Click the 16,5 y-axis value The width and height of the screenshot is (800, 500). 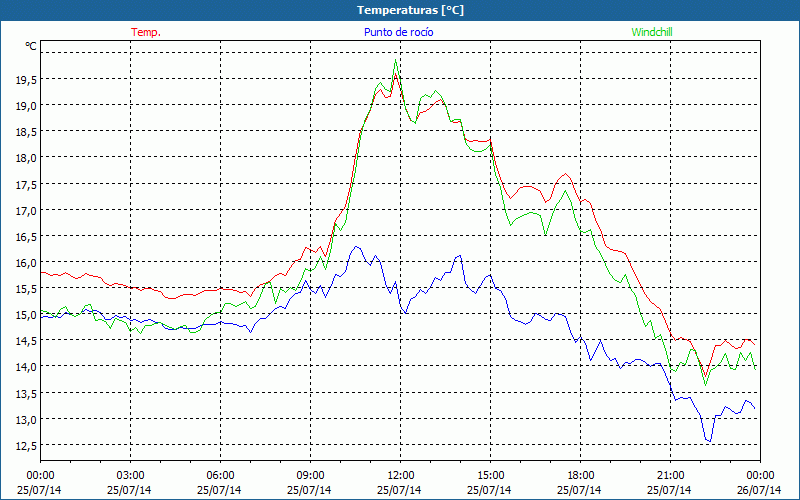pyautogui.click(x=27, y=236)
